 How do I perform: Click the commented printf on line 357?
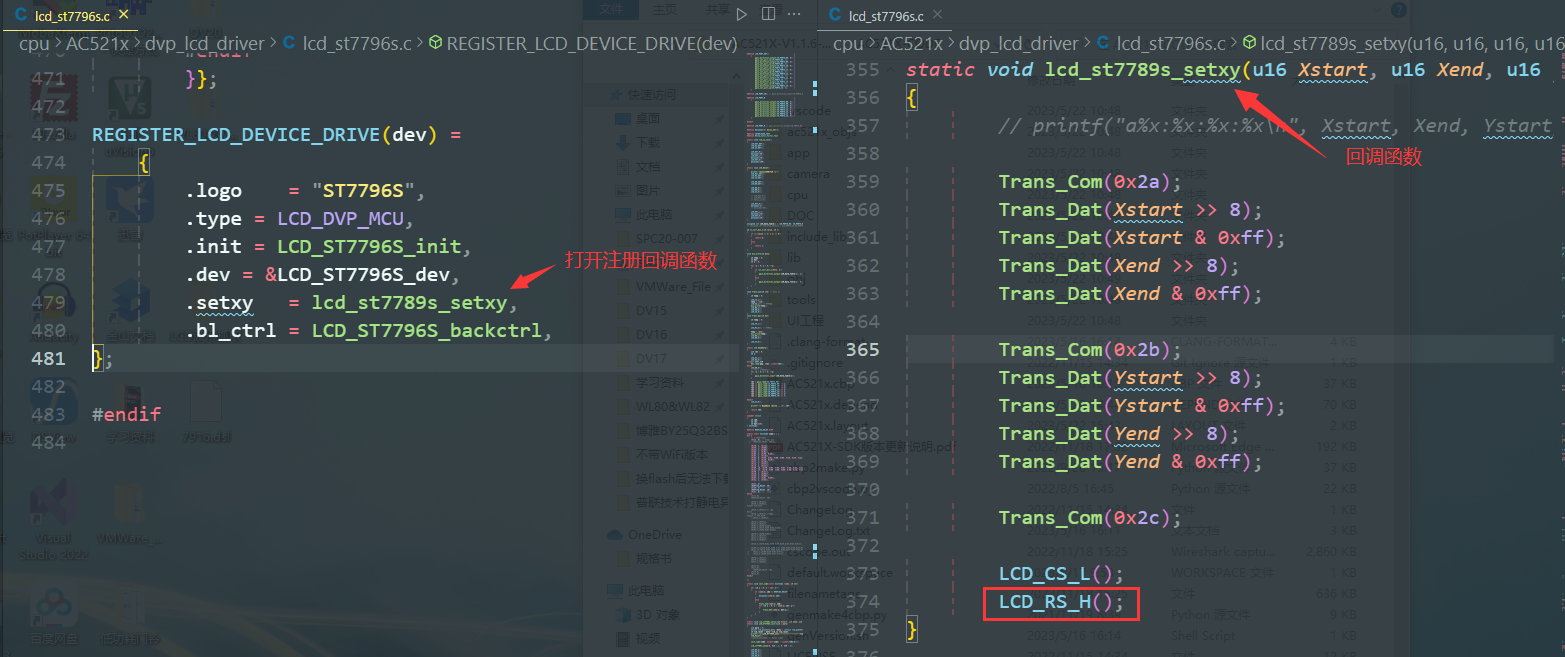(x=1276, y=126)
